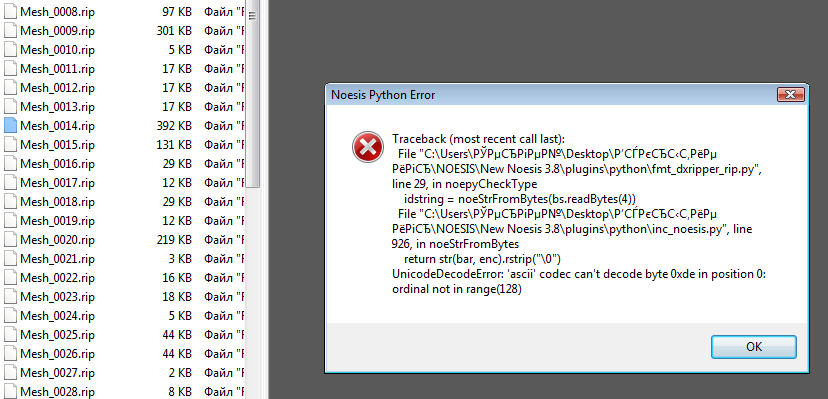This screenshot has width=828, height=399.
Task: Select file icon of Mesh_0025.rip
Action: tap(11, 335)
